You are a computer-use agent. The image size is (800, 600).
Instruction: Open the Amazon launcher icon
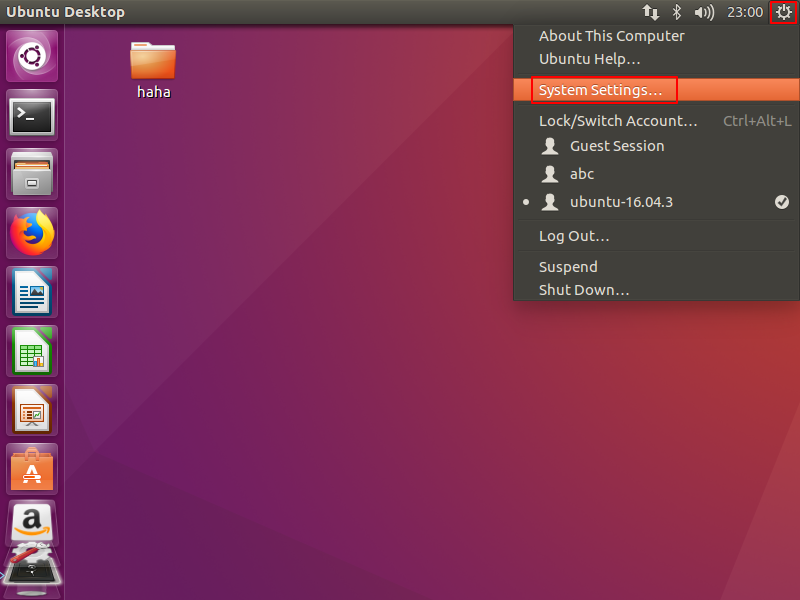pos(32,522)
